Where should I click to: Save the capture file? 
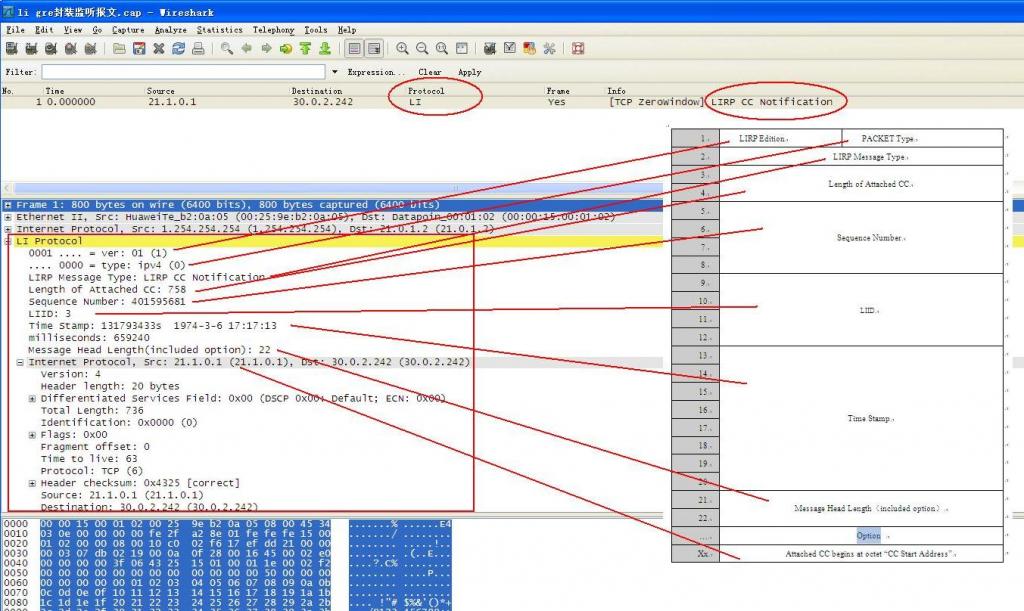click(139, 48)
